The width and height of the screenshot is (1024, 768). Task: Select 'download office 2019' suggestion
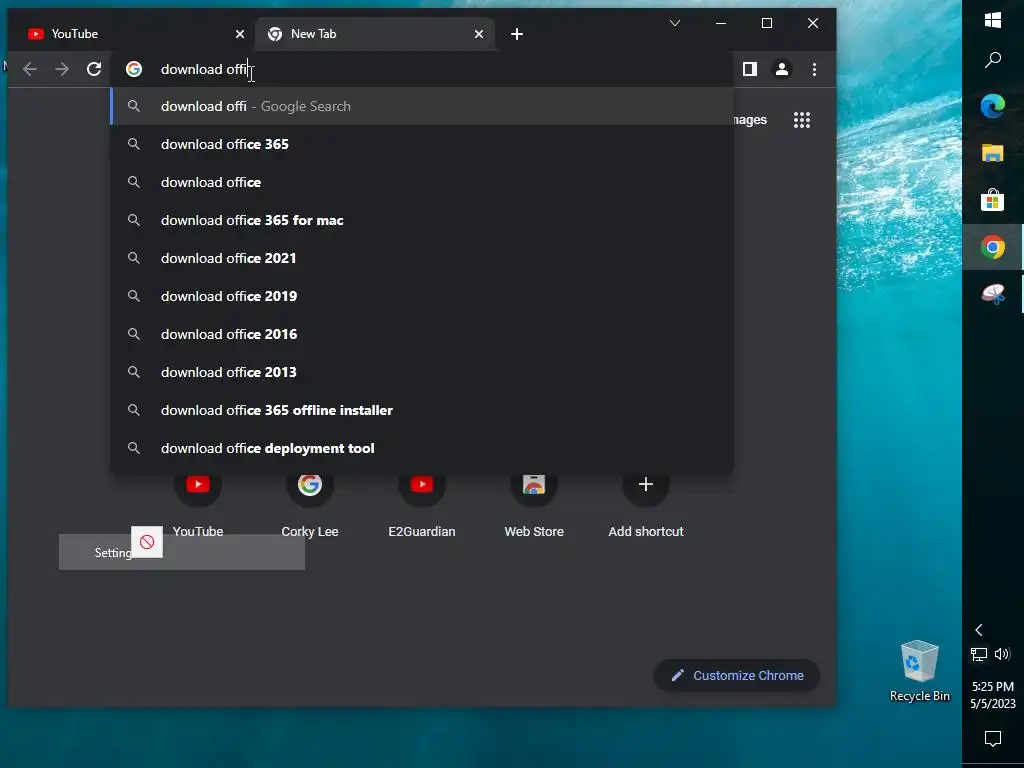point(422,296)
